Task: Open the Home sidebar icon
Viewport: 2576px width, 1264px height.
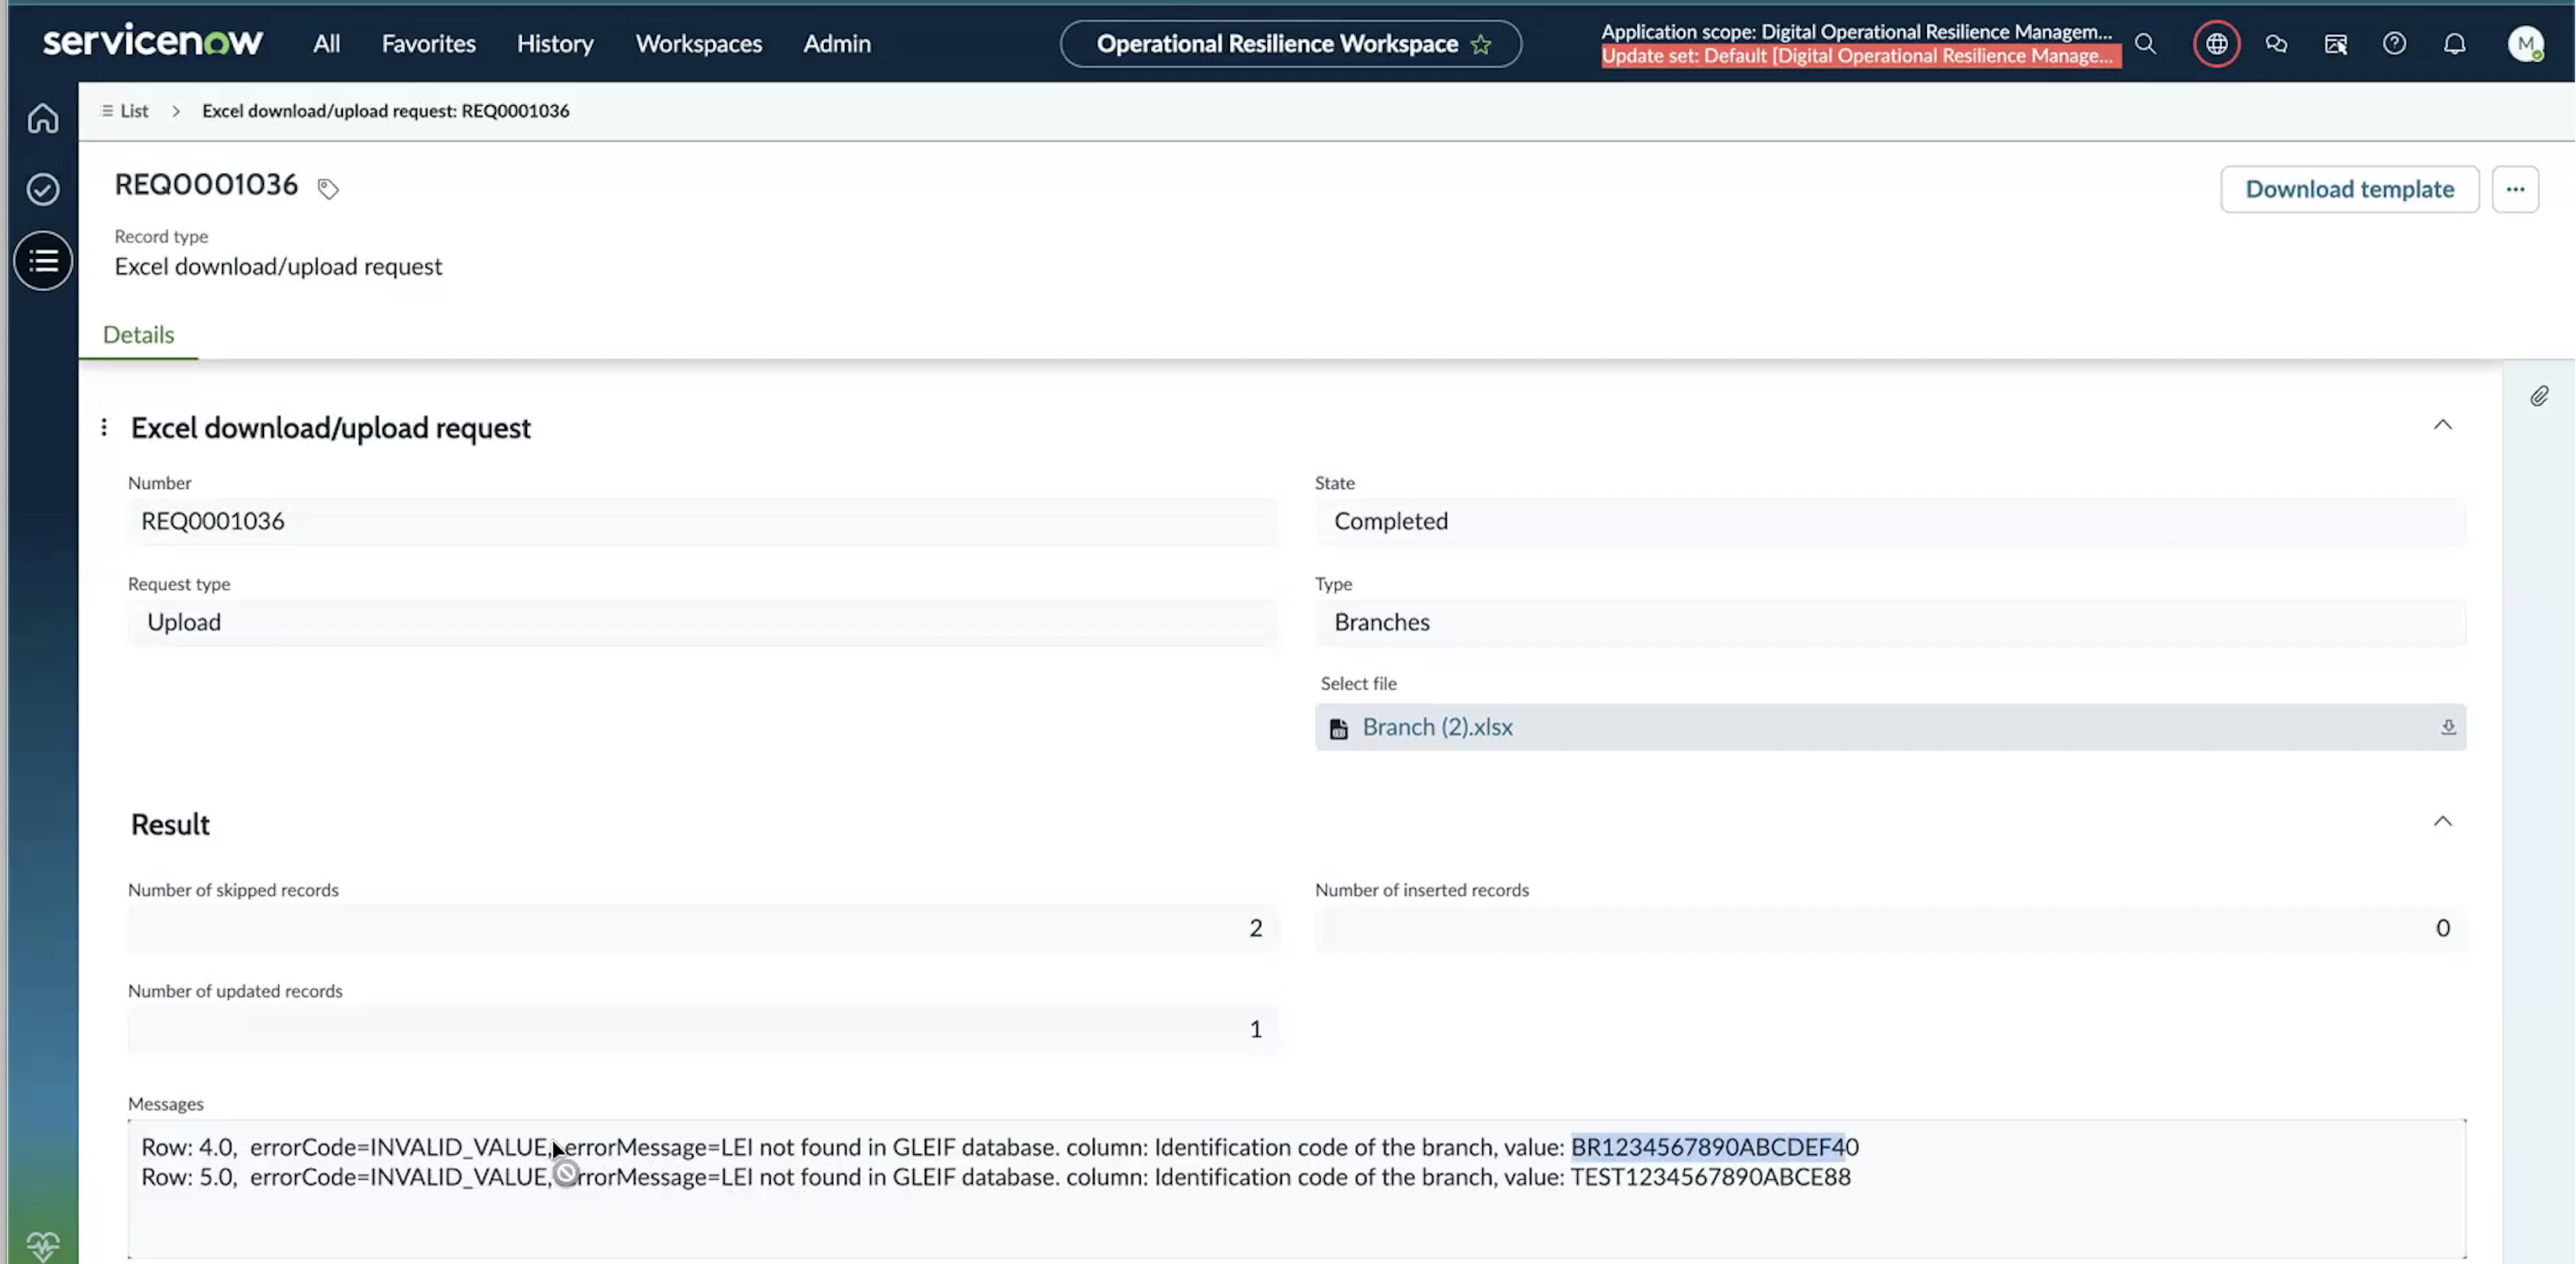Action: (43, 118)
